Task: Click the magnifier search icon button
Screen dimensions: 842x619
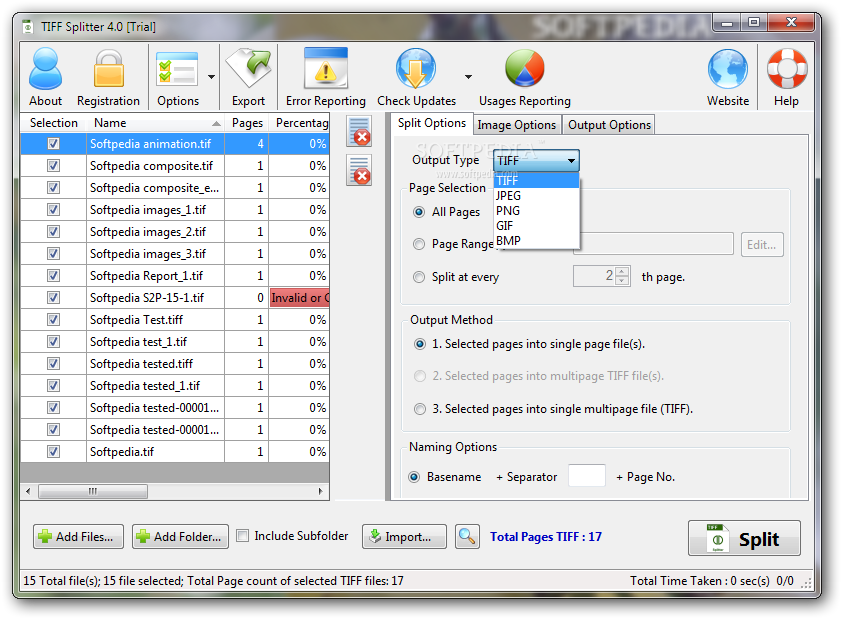Action: [x=467, y=536]
